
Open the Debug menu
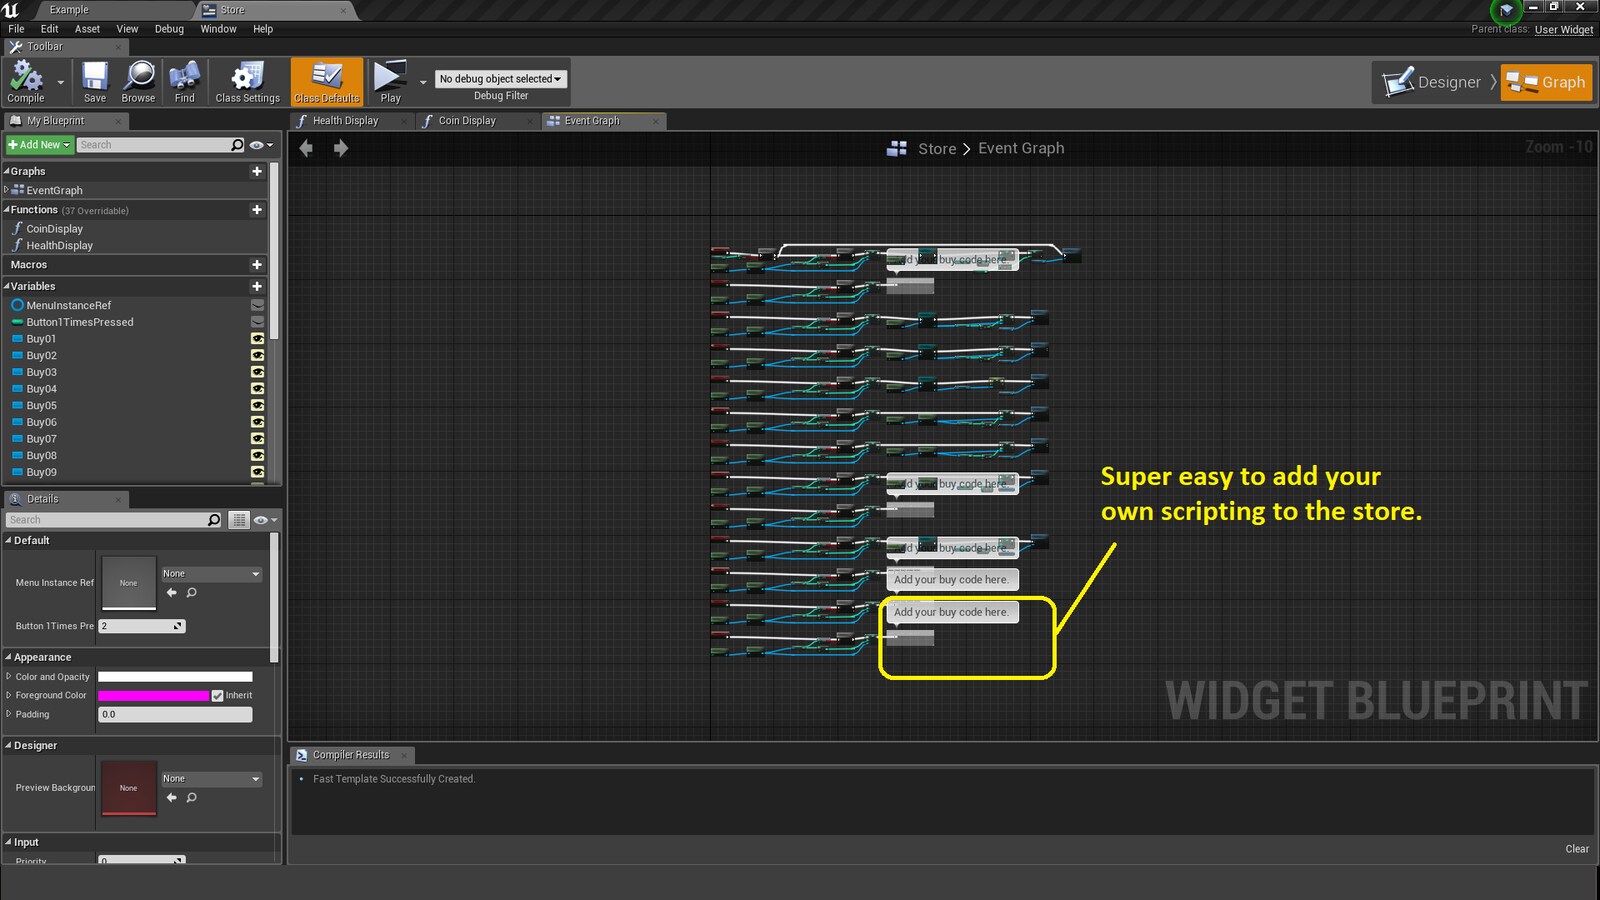click(x=168, y=29)
